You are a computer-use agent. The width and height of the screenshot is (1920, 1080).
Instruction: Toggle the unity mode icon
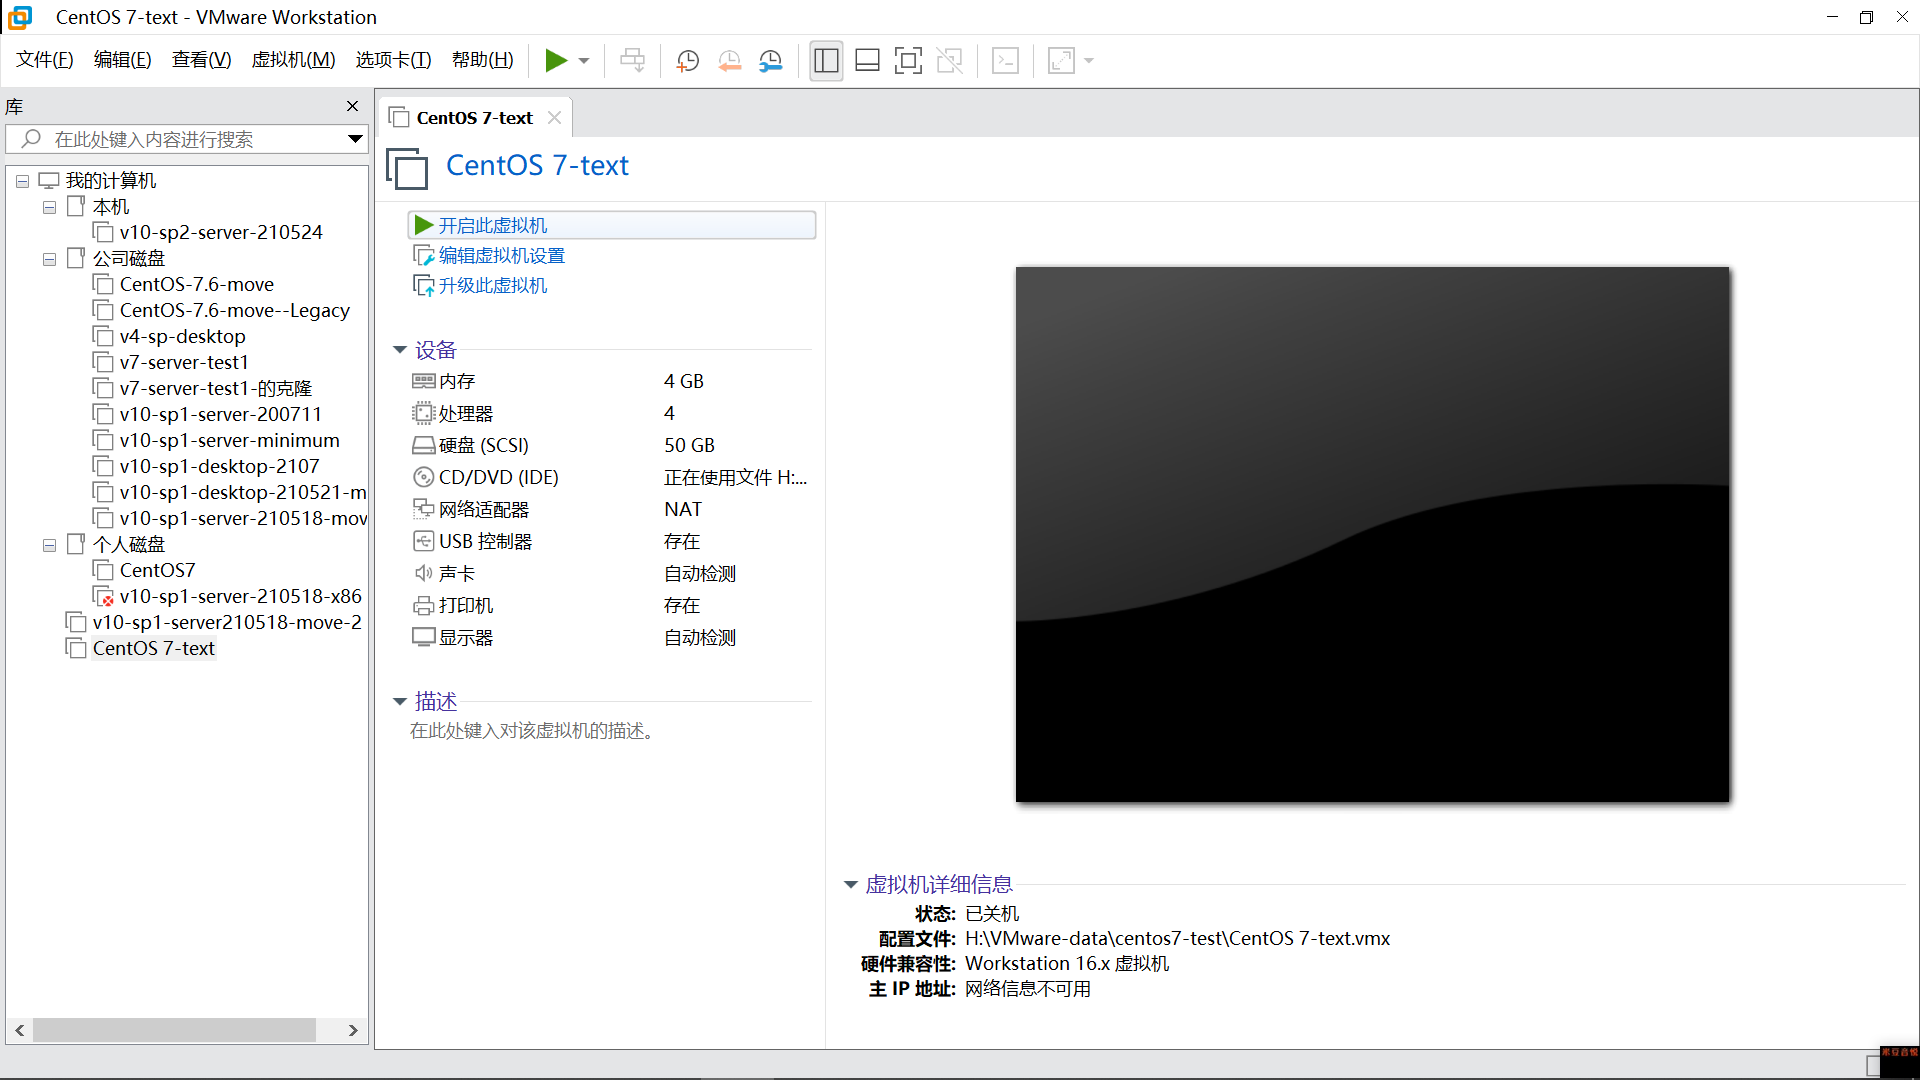tap(949, 61)
